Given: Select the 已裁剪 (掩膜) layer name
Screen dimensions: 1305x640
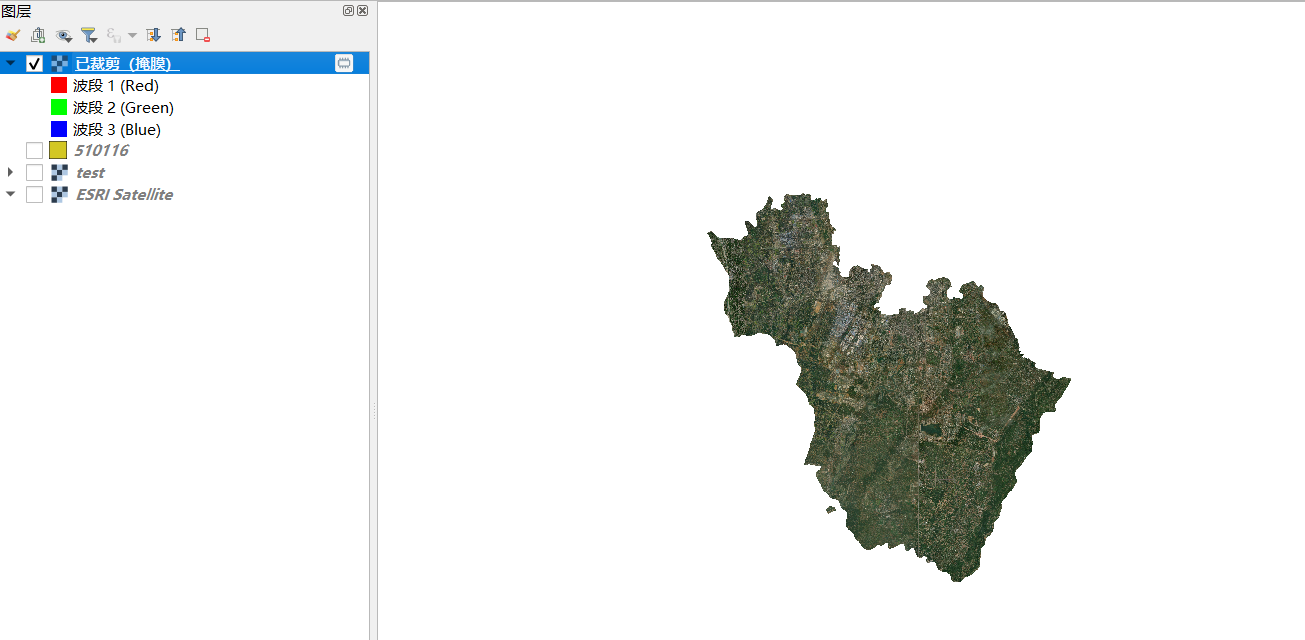Looking at the screenshot, I should (x=127, y=63).
